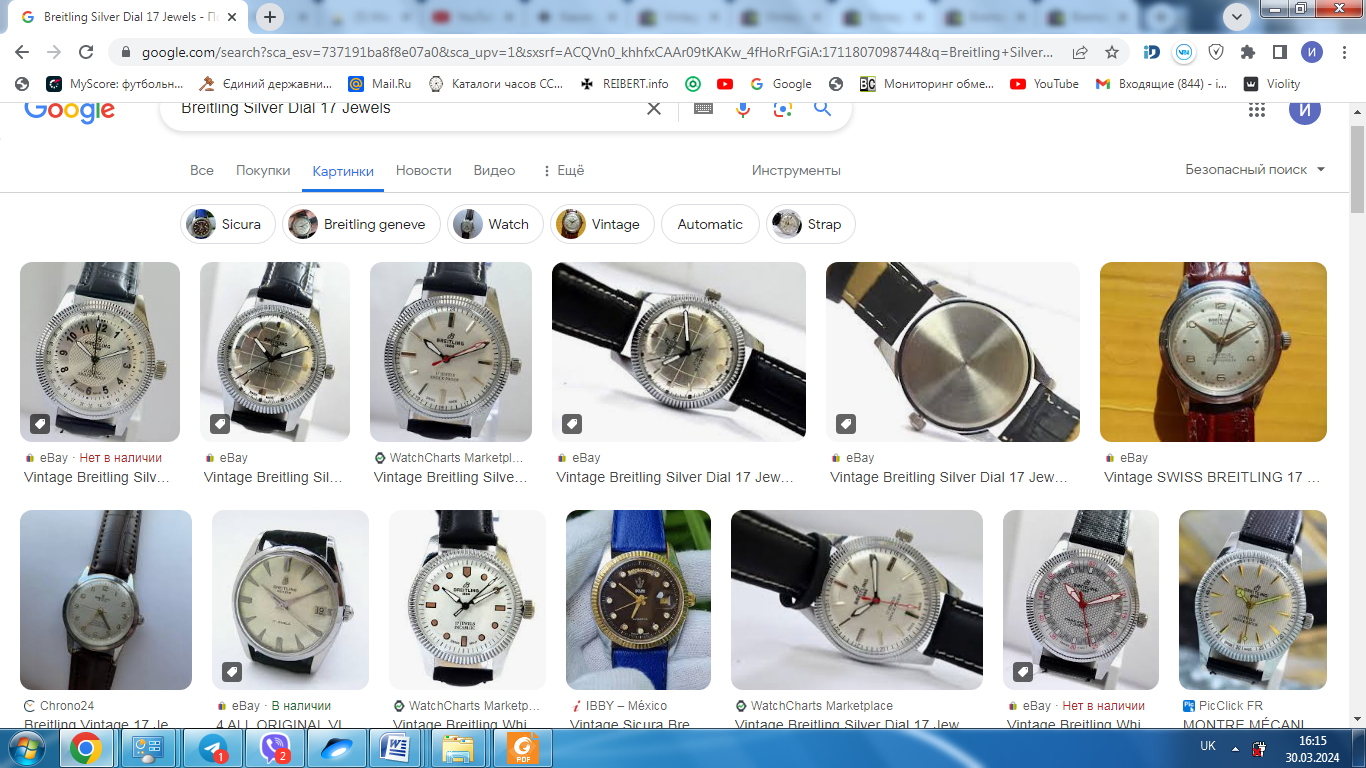
Task: Open the Каталоги часов СС bookmark
Action: (x=496, y=84)
